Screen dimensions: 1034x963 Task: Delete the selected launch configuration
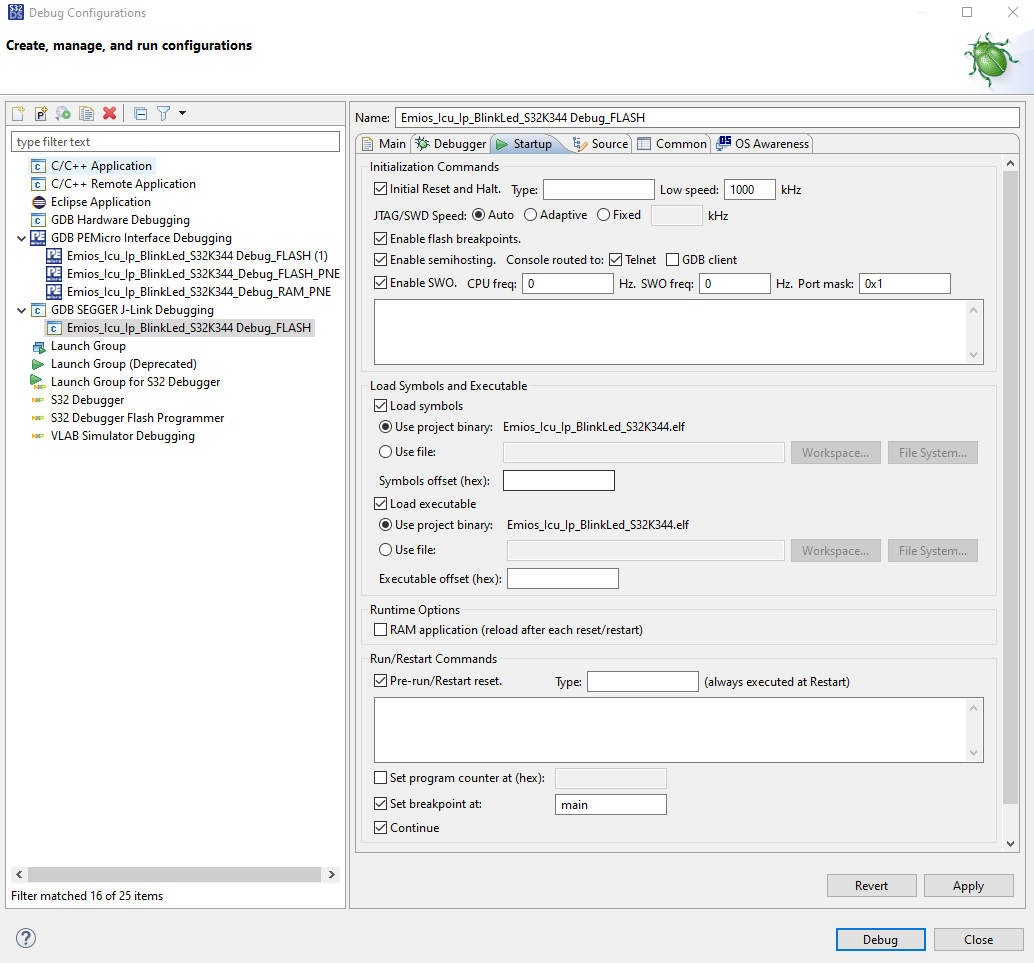[109, 113]
